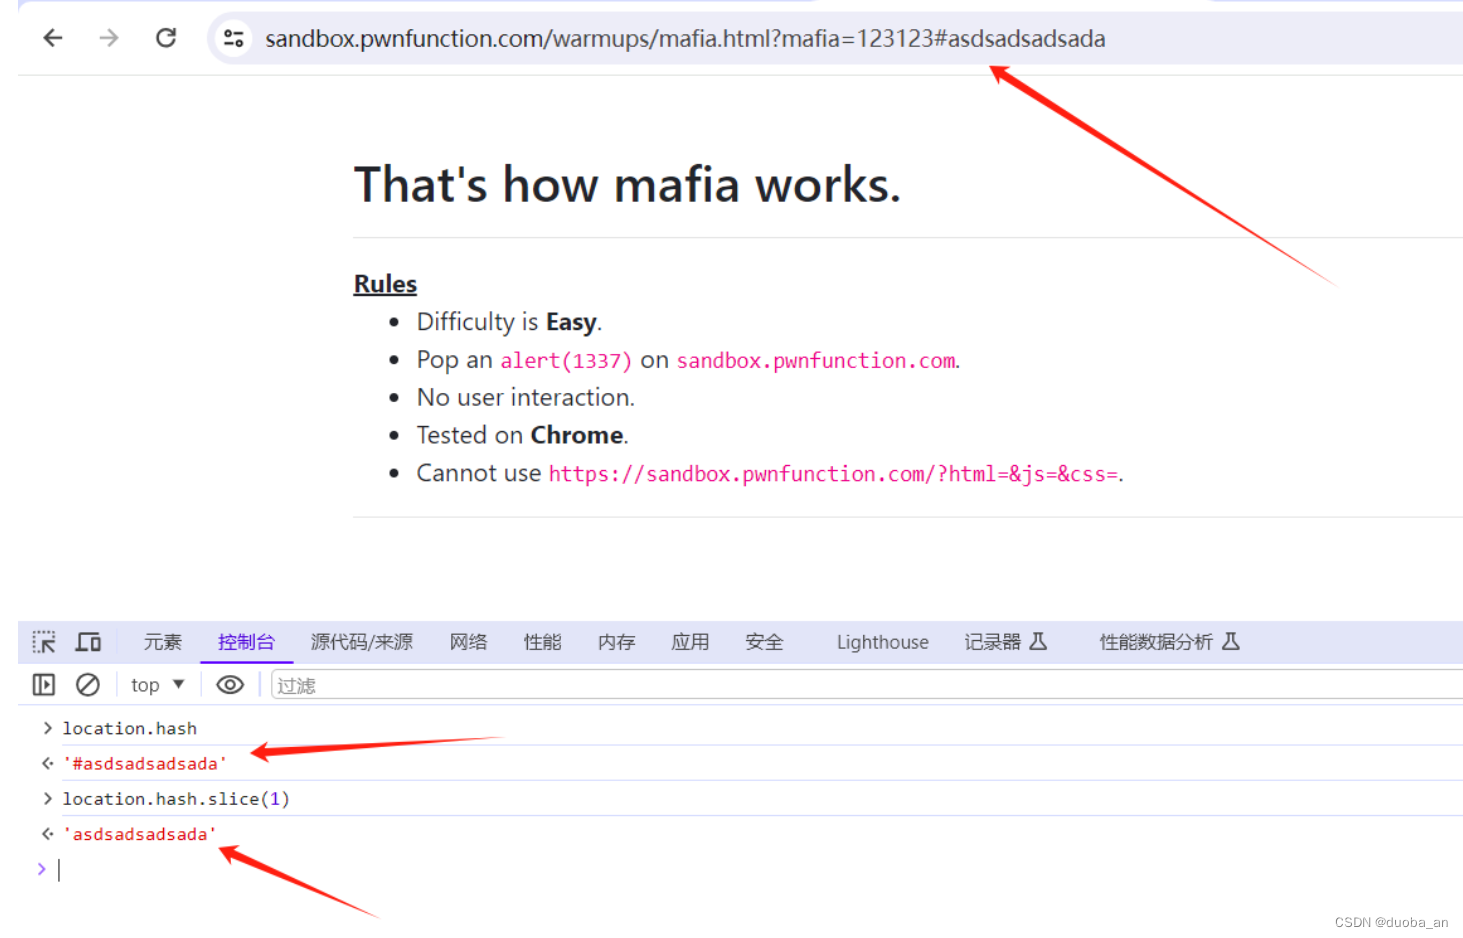Open the console sidebar panel icon
The image size is (1463, 938).
[x=43, y=684]
